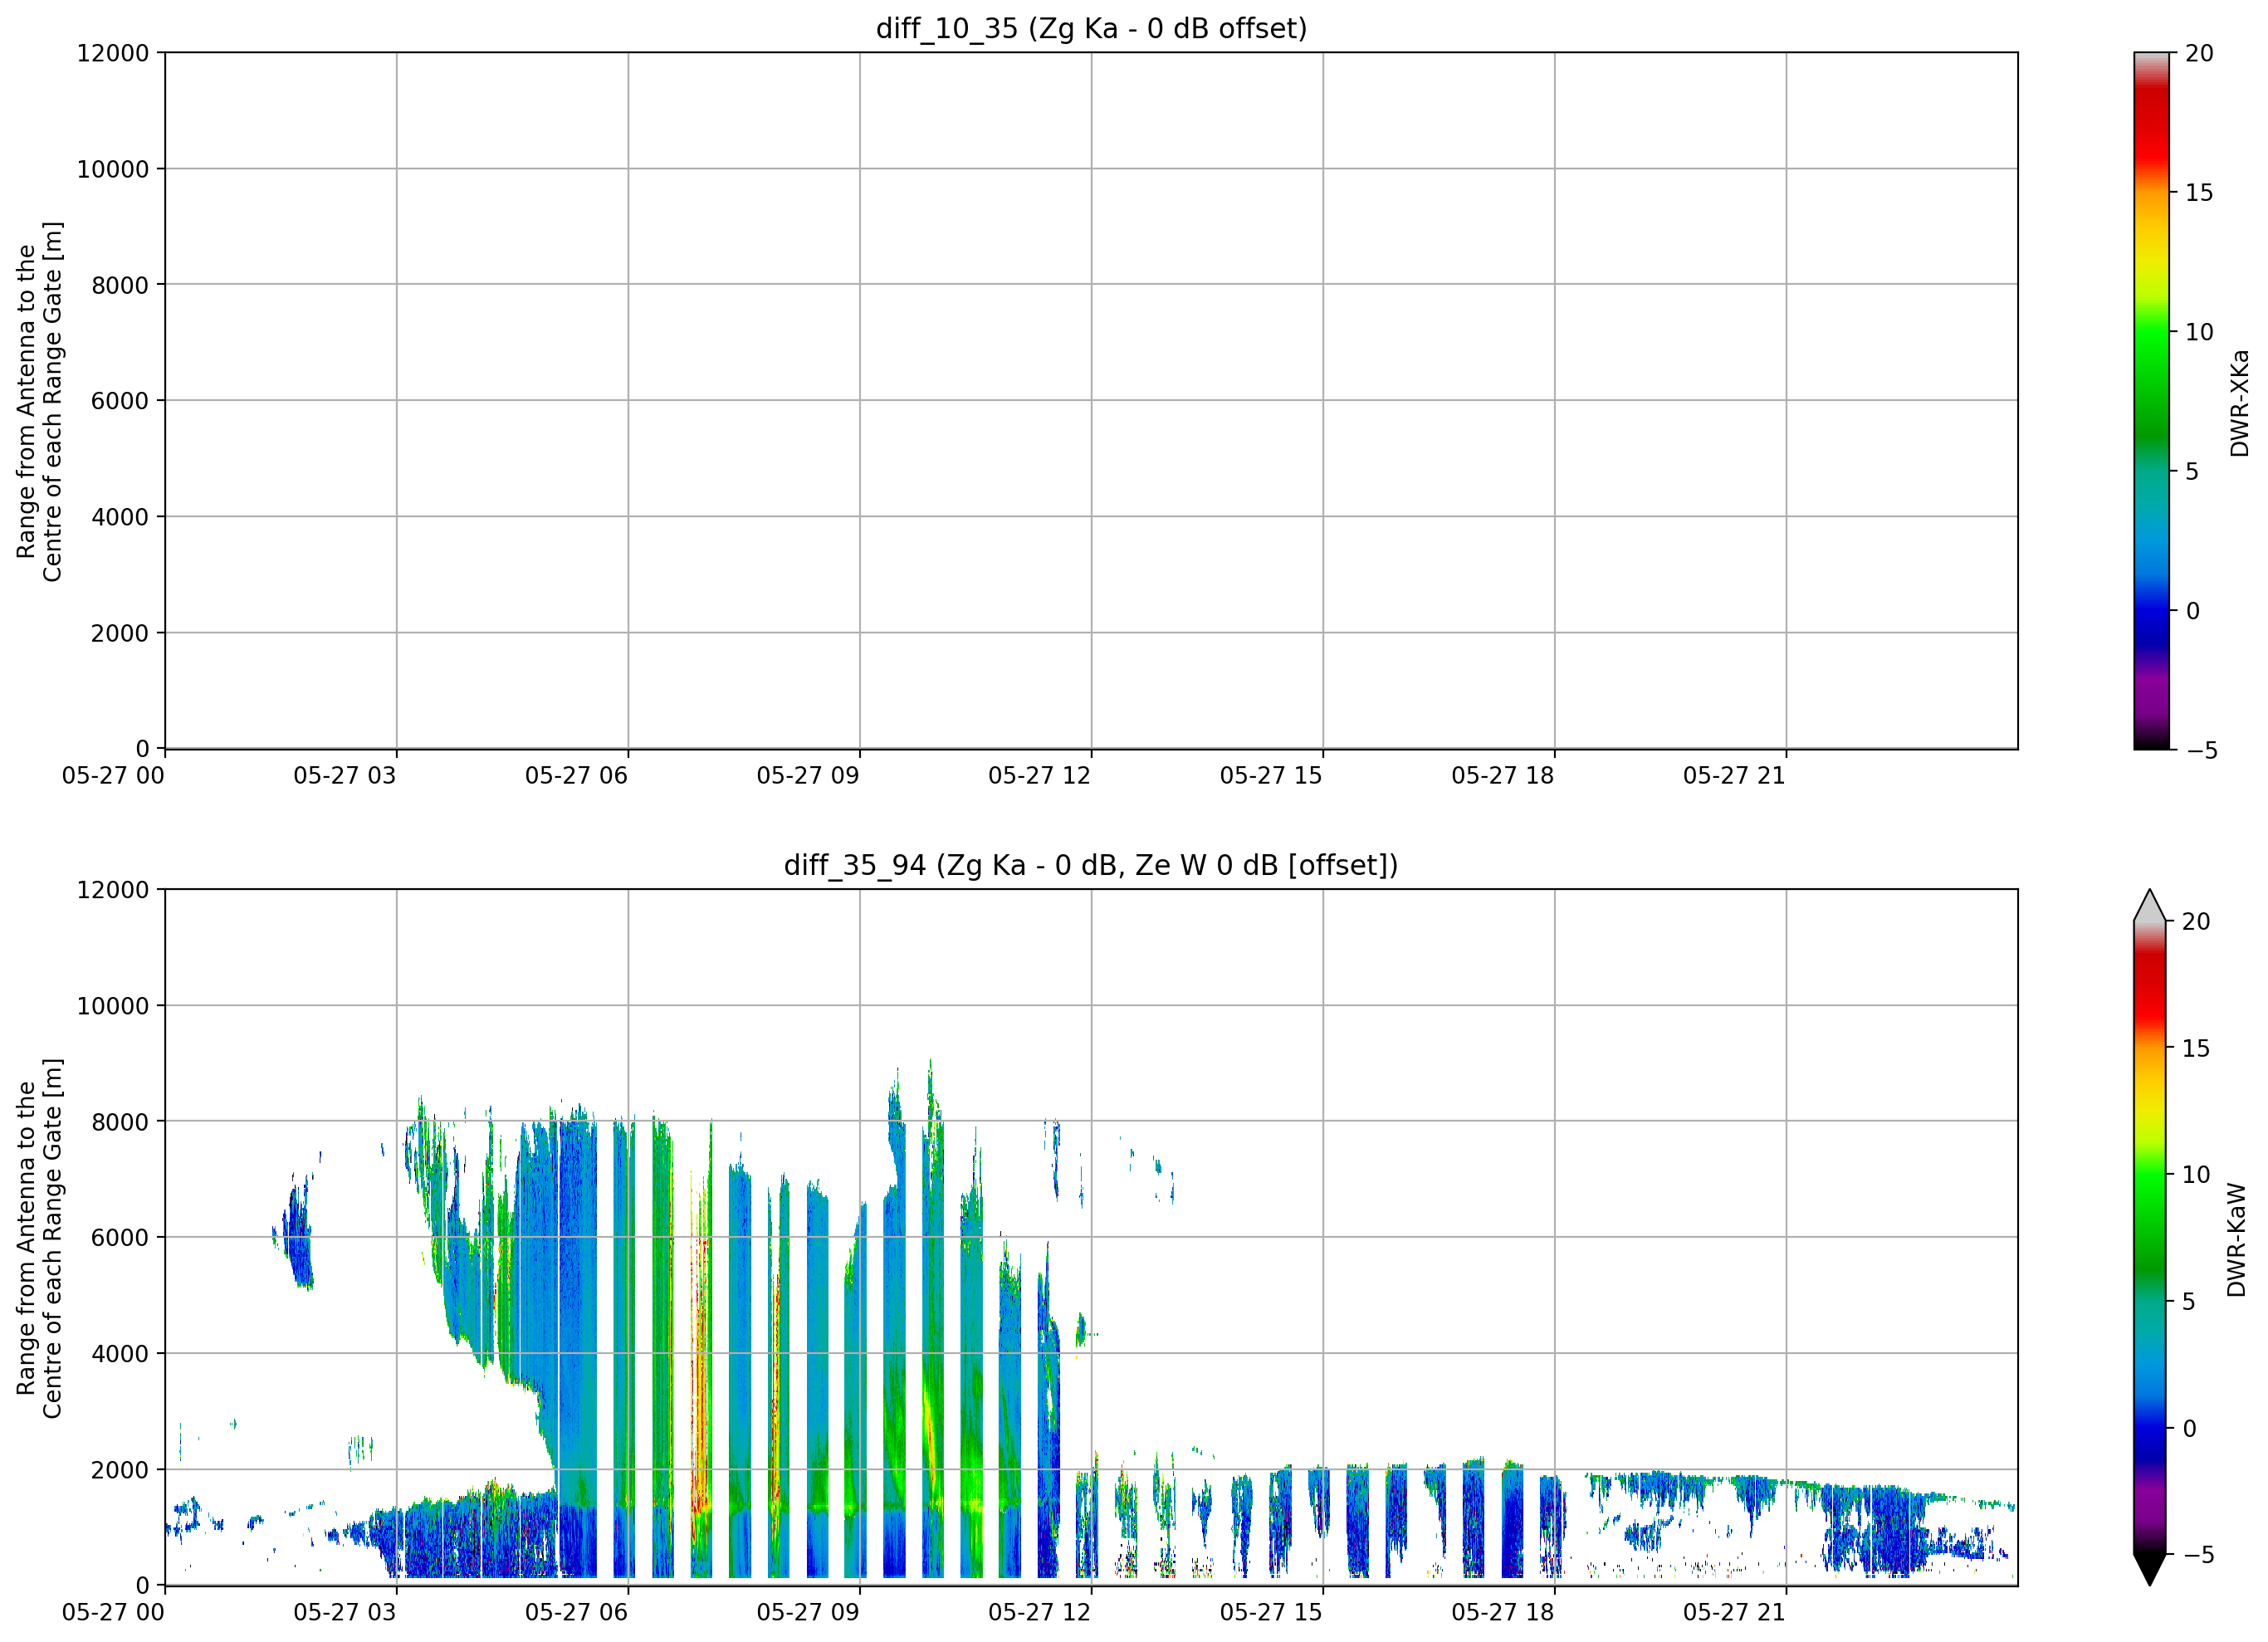Click tick value "−5" on the DWR-XKa colorbar
Viewport: 2268px width, 1642px height.
[x=2201, y=751]
